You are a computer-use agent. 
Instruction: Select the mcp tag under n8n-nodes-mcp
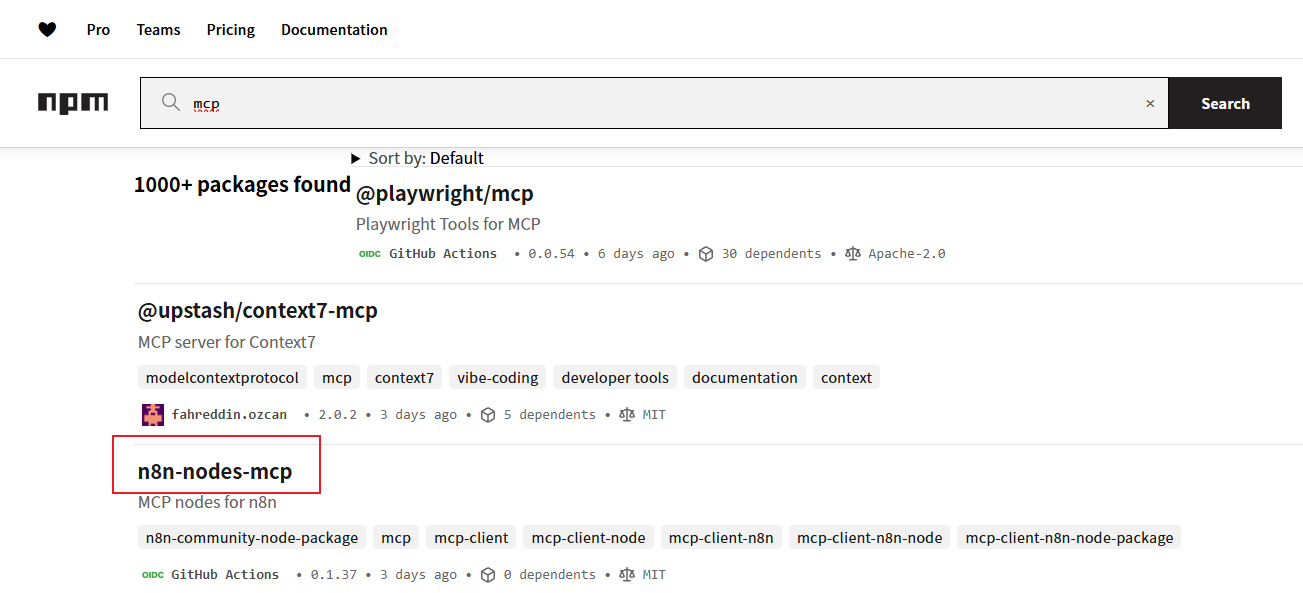396,538
